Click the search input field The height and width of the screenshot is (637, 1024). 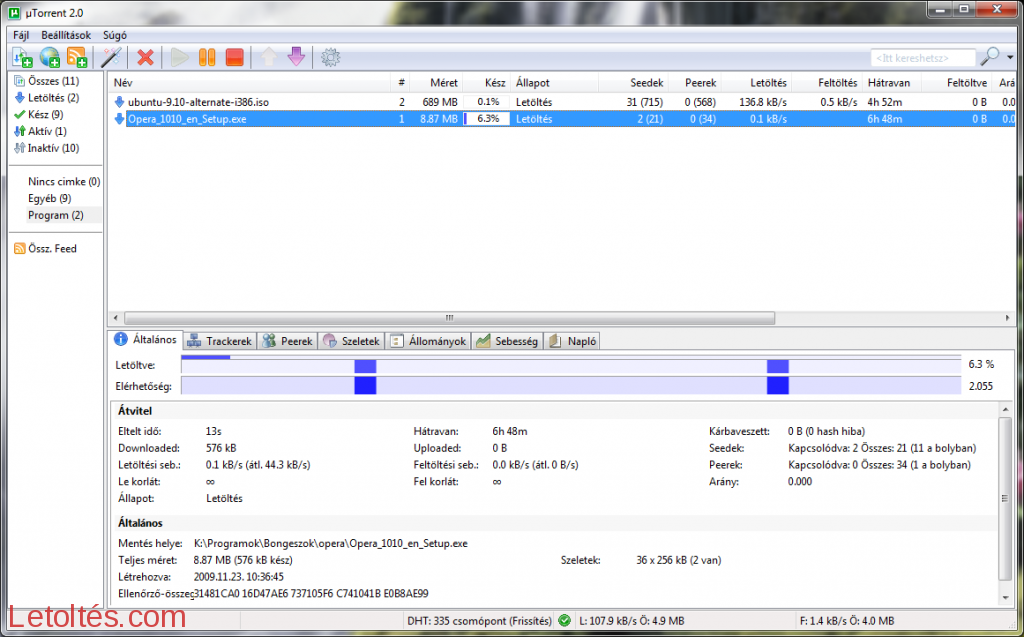click(923, 58)
